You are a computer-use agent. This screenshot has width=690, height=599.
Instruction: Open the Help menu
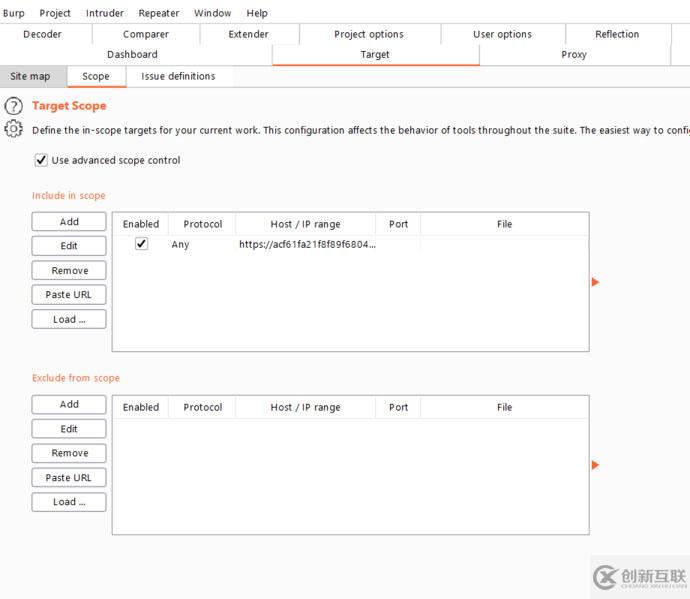coord(257,13)
